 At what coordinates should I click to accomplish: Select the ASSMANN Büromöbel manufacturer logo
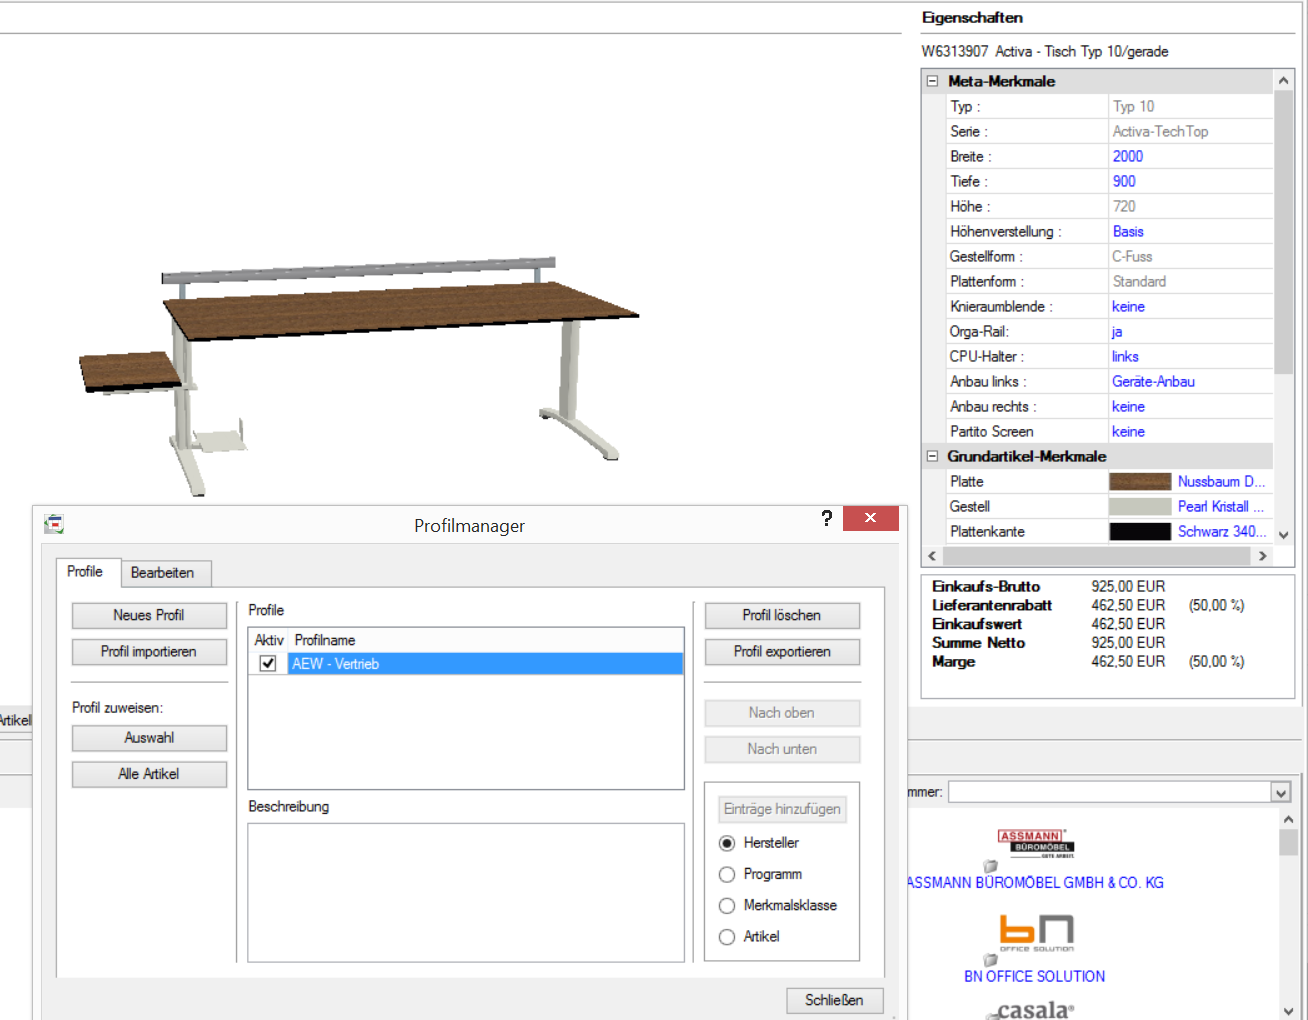click(x=1034, y=843)
